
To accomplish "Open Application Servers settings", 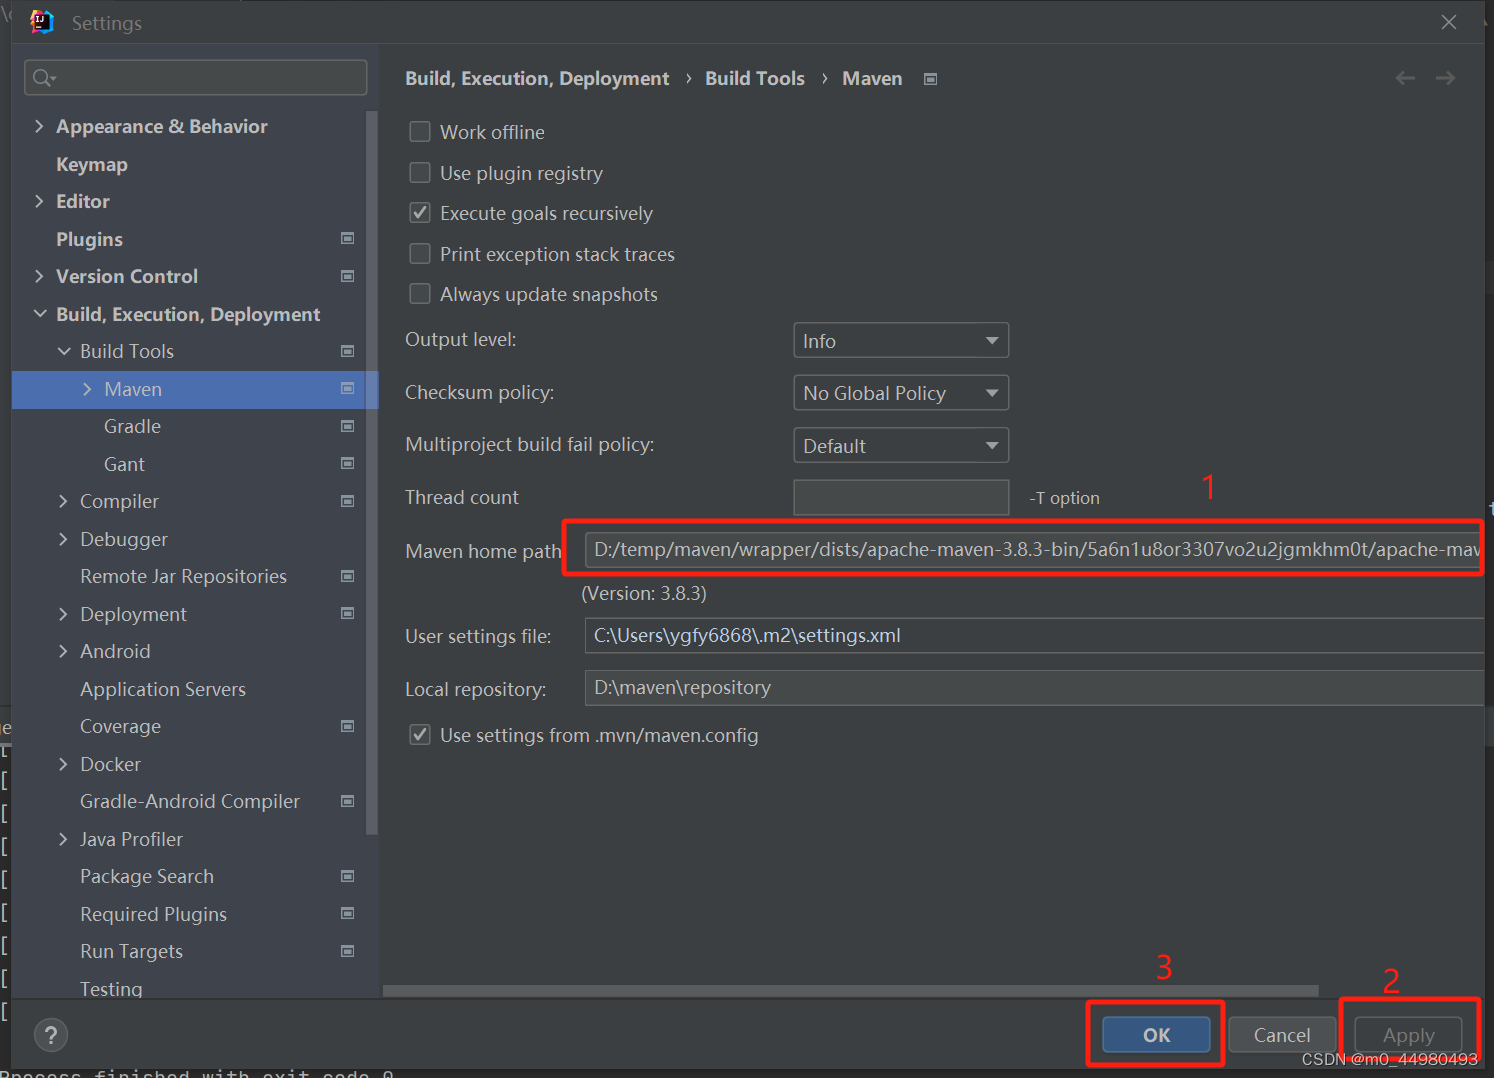I will [163, 689].
